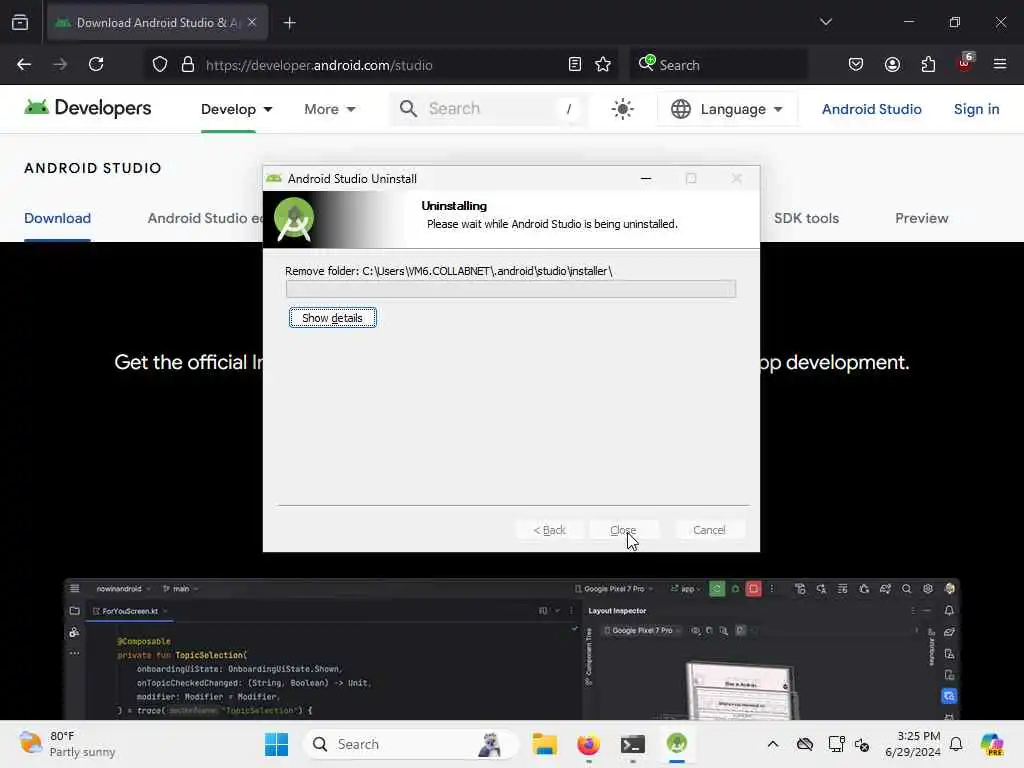
Task: Click the Cancel button in uninstaller
Action: pyautogui.click(x=709, y=530)
